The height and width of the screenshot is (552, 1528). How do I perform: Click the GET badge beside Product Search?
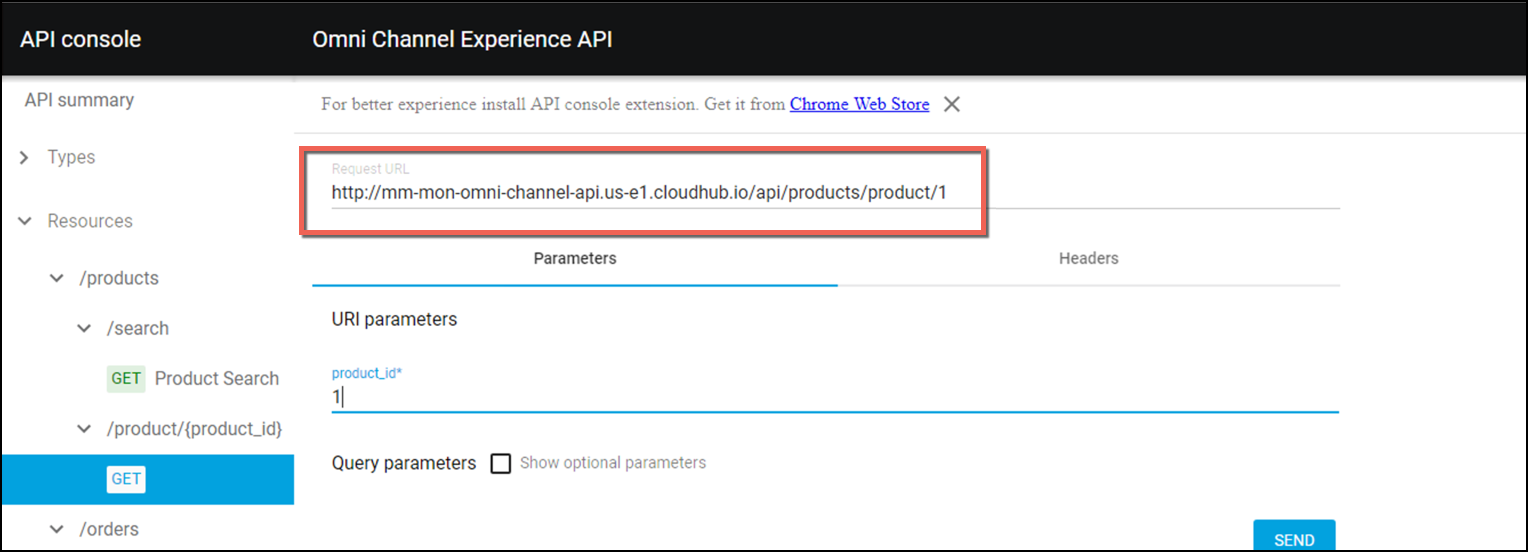point(126,378)
